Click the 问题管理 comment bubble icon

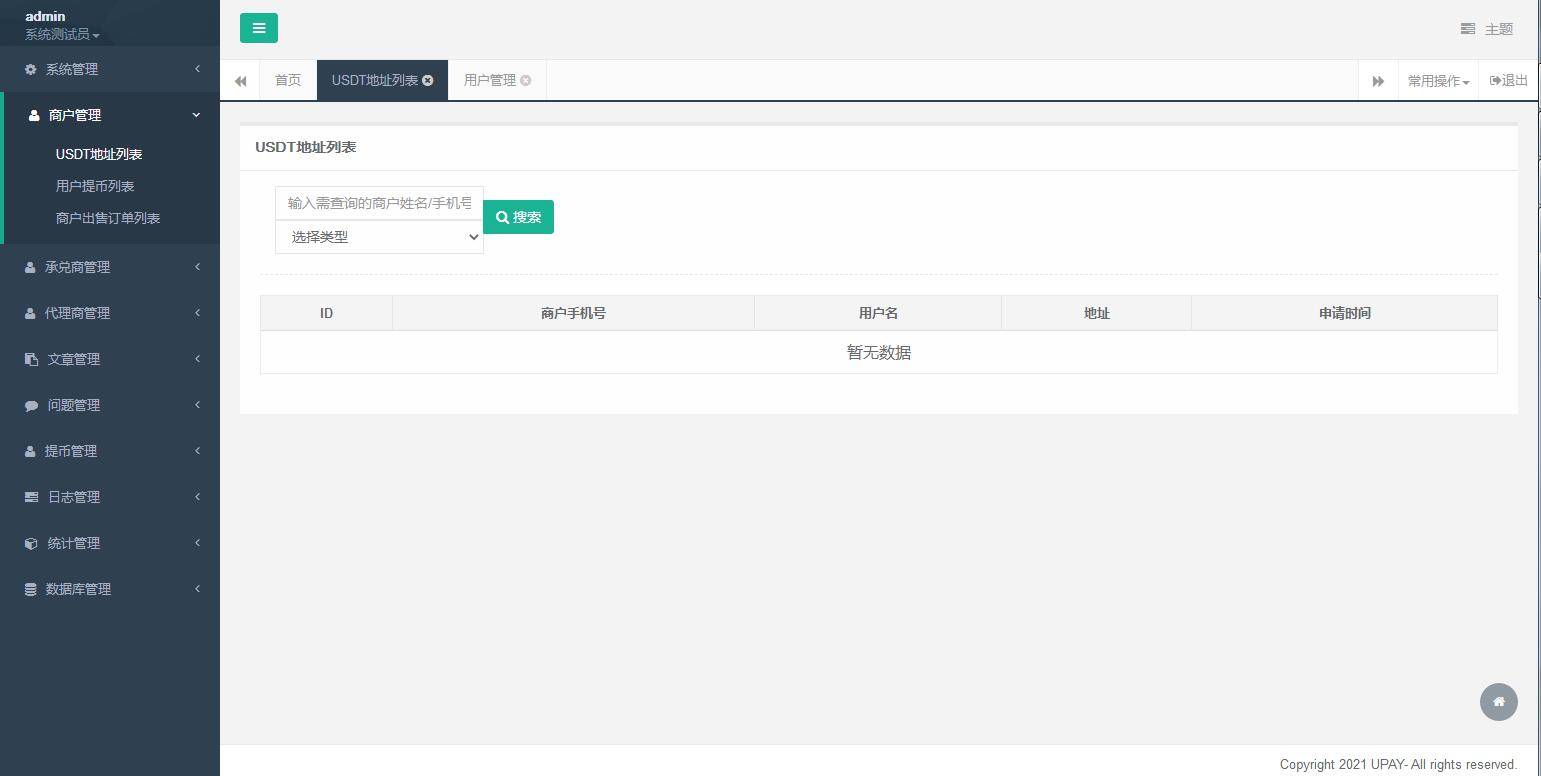click(x=29, y=405)
